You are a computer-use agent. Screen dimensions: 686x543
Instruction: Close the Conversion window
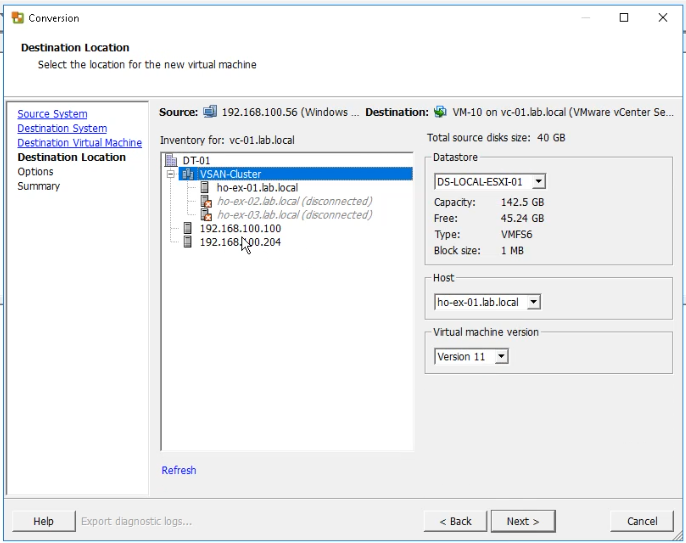[663, 18]
